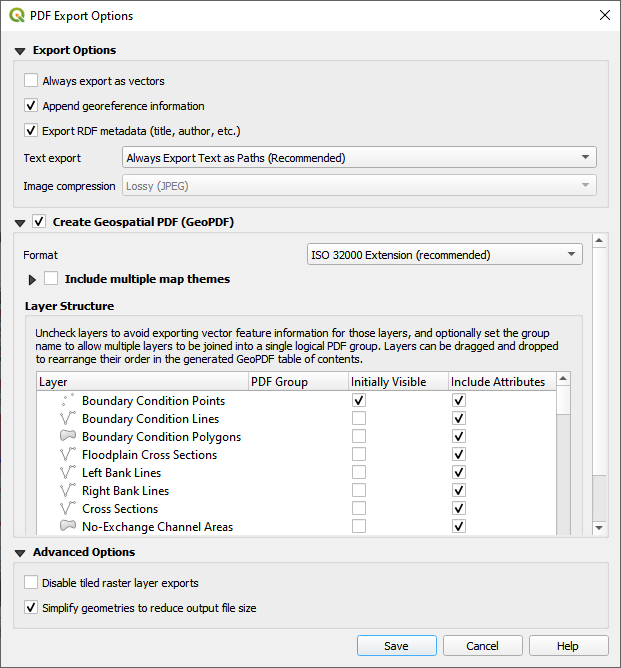This screenshot has height=668, width=621.
Task: Click the line icon for Right Bank Lines
Action: click(68, 491)
